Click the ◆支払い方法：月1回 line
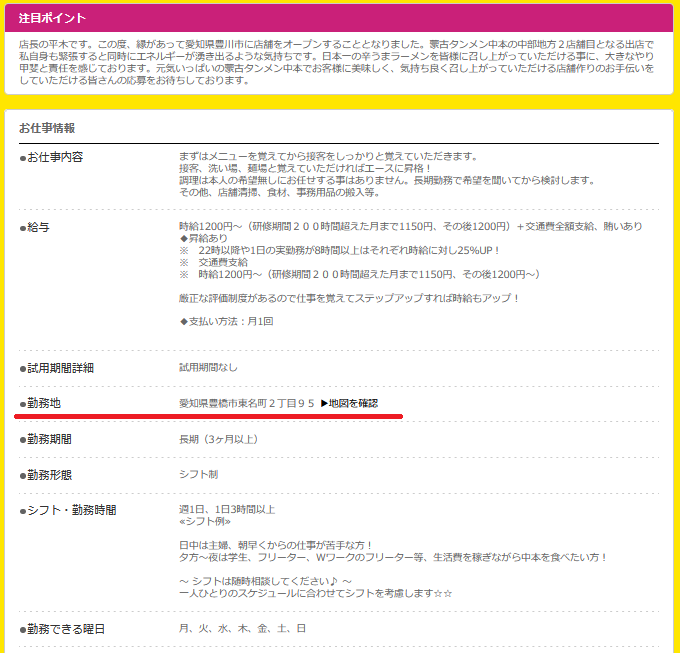 click(226, 321)
